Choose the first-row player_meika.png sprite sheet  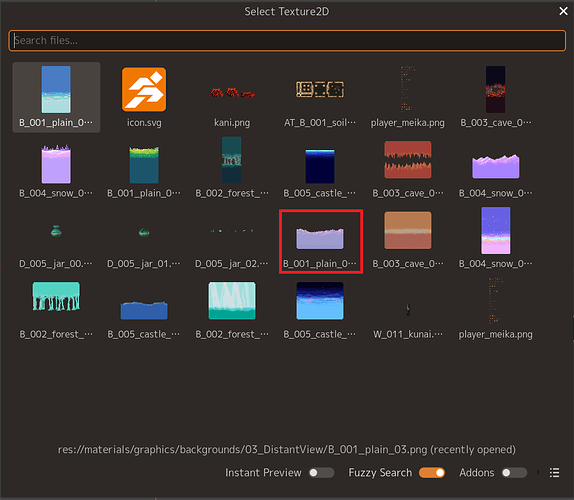pos(408,97)
